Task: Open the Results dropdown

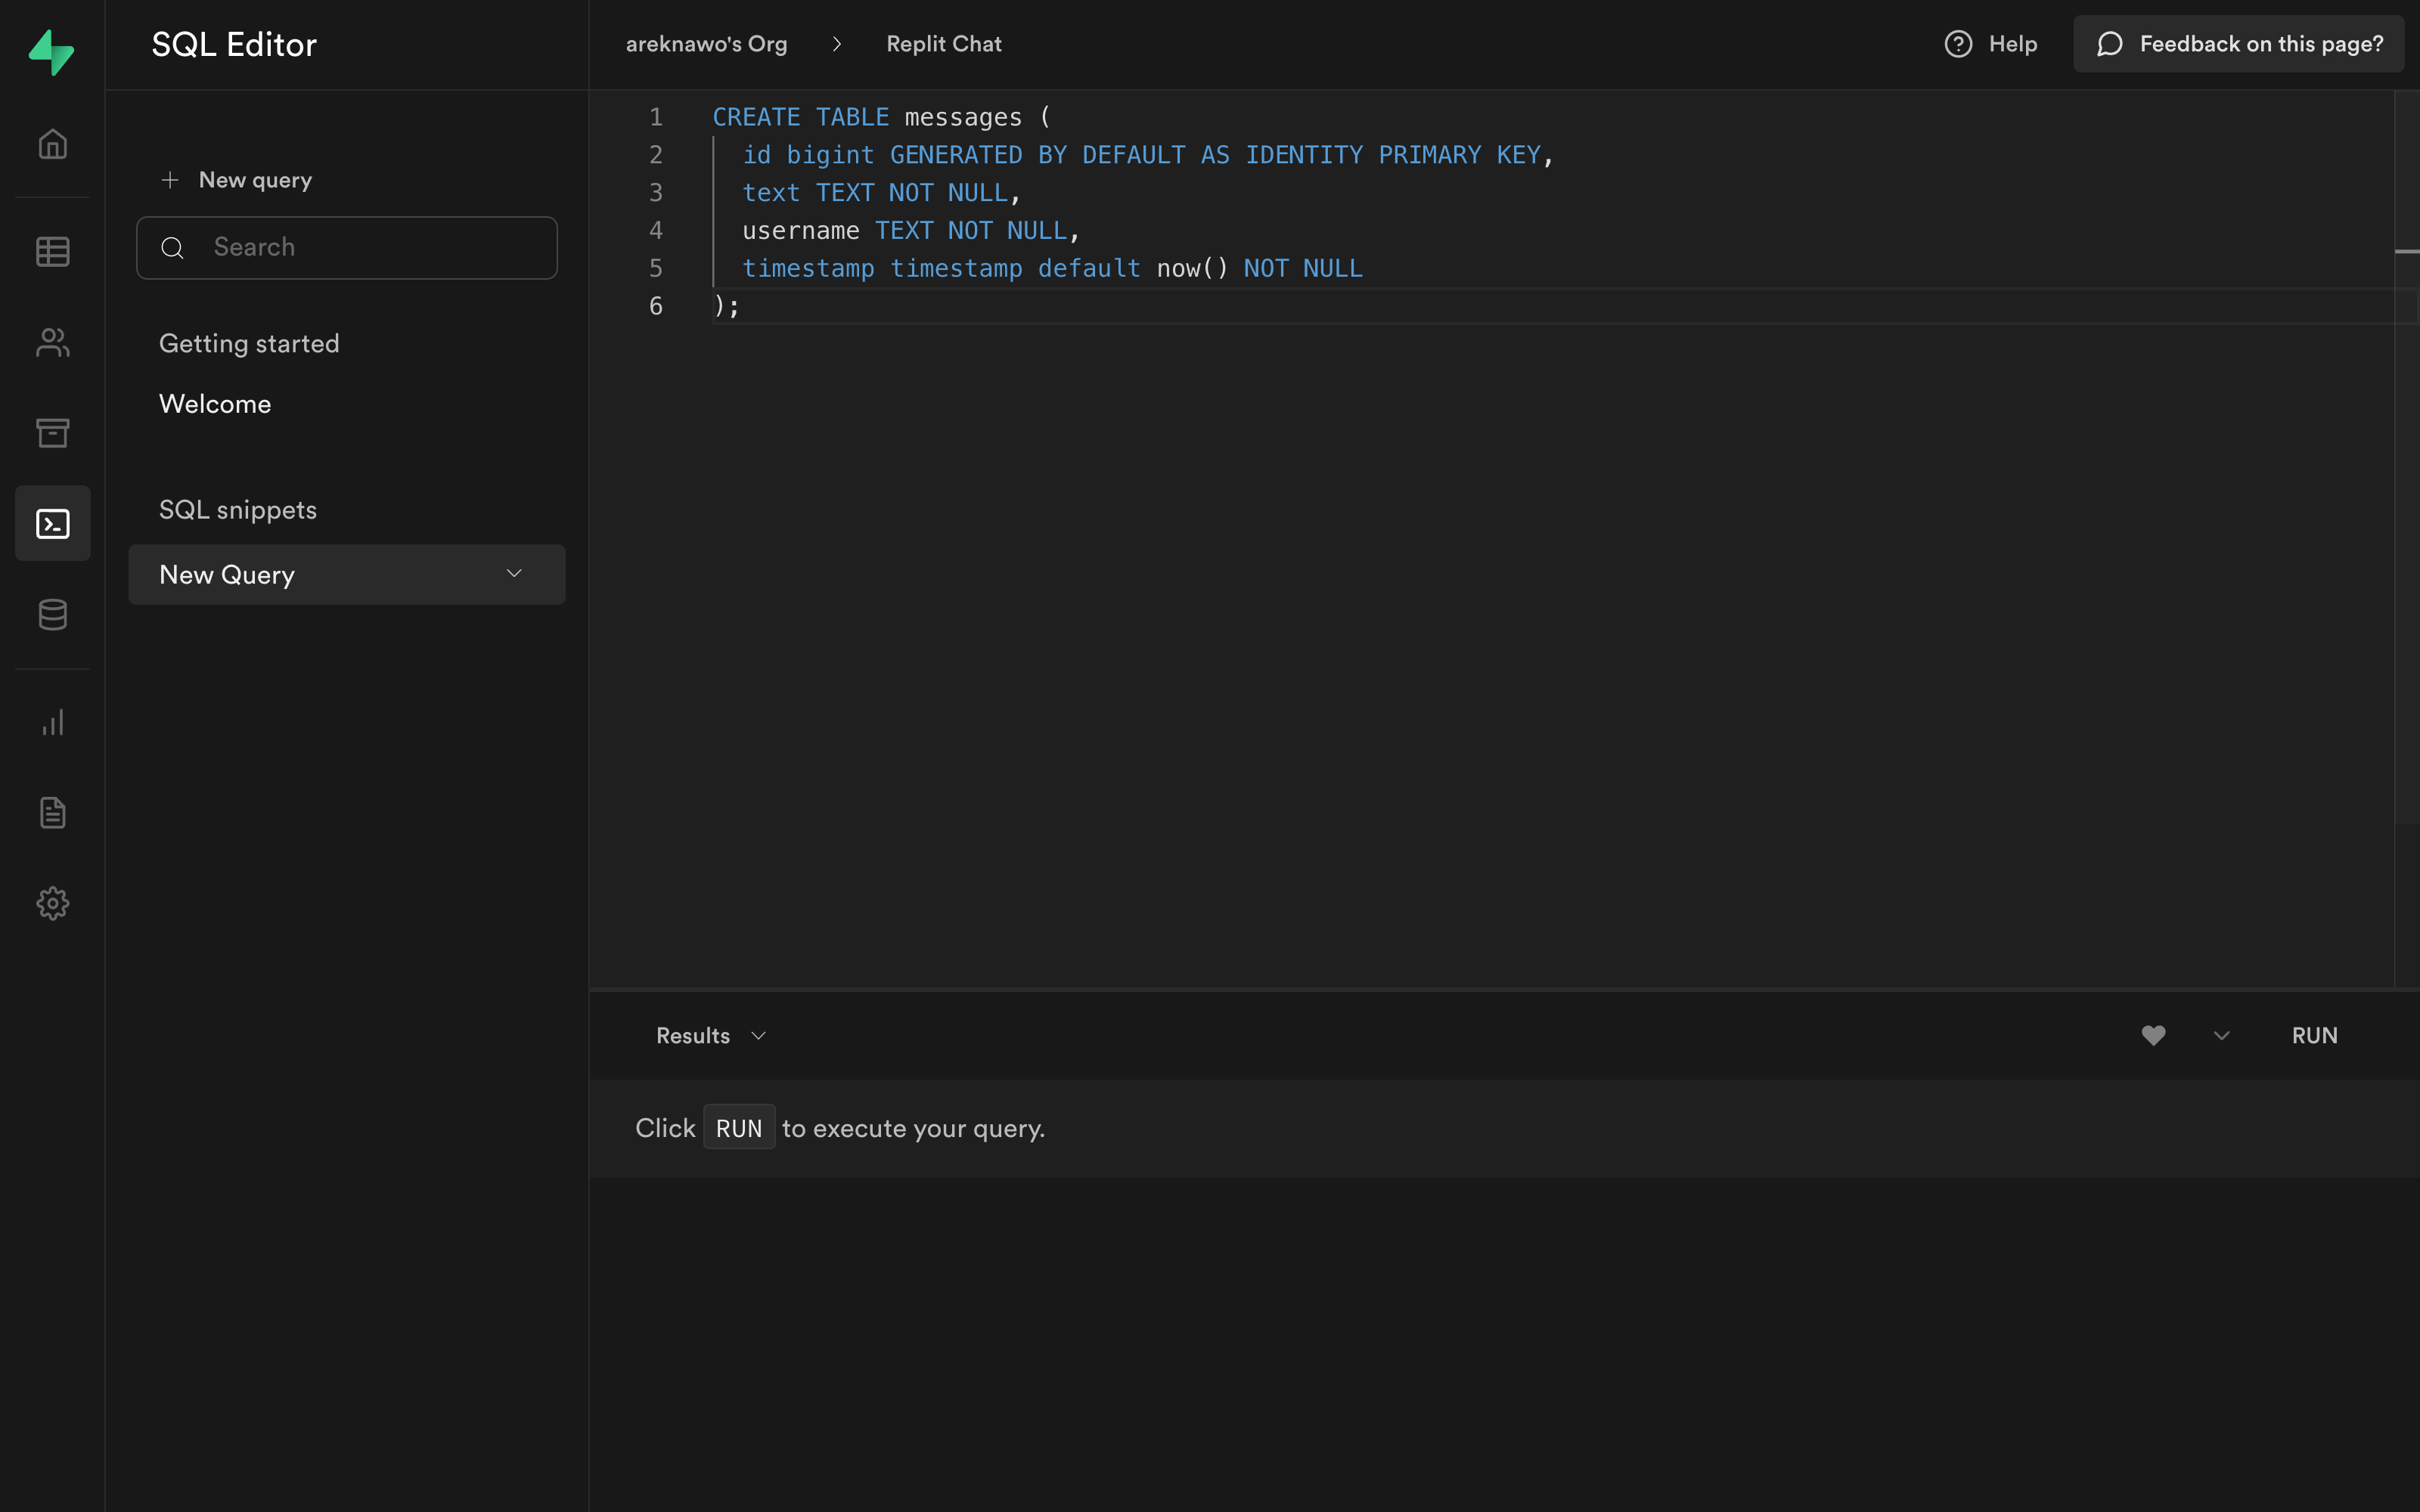Action: pyautogui.click(x=710, y=1035)
